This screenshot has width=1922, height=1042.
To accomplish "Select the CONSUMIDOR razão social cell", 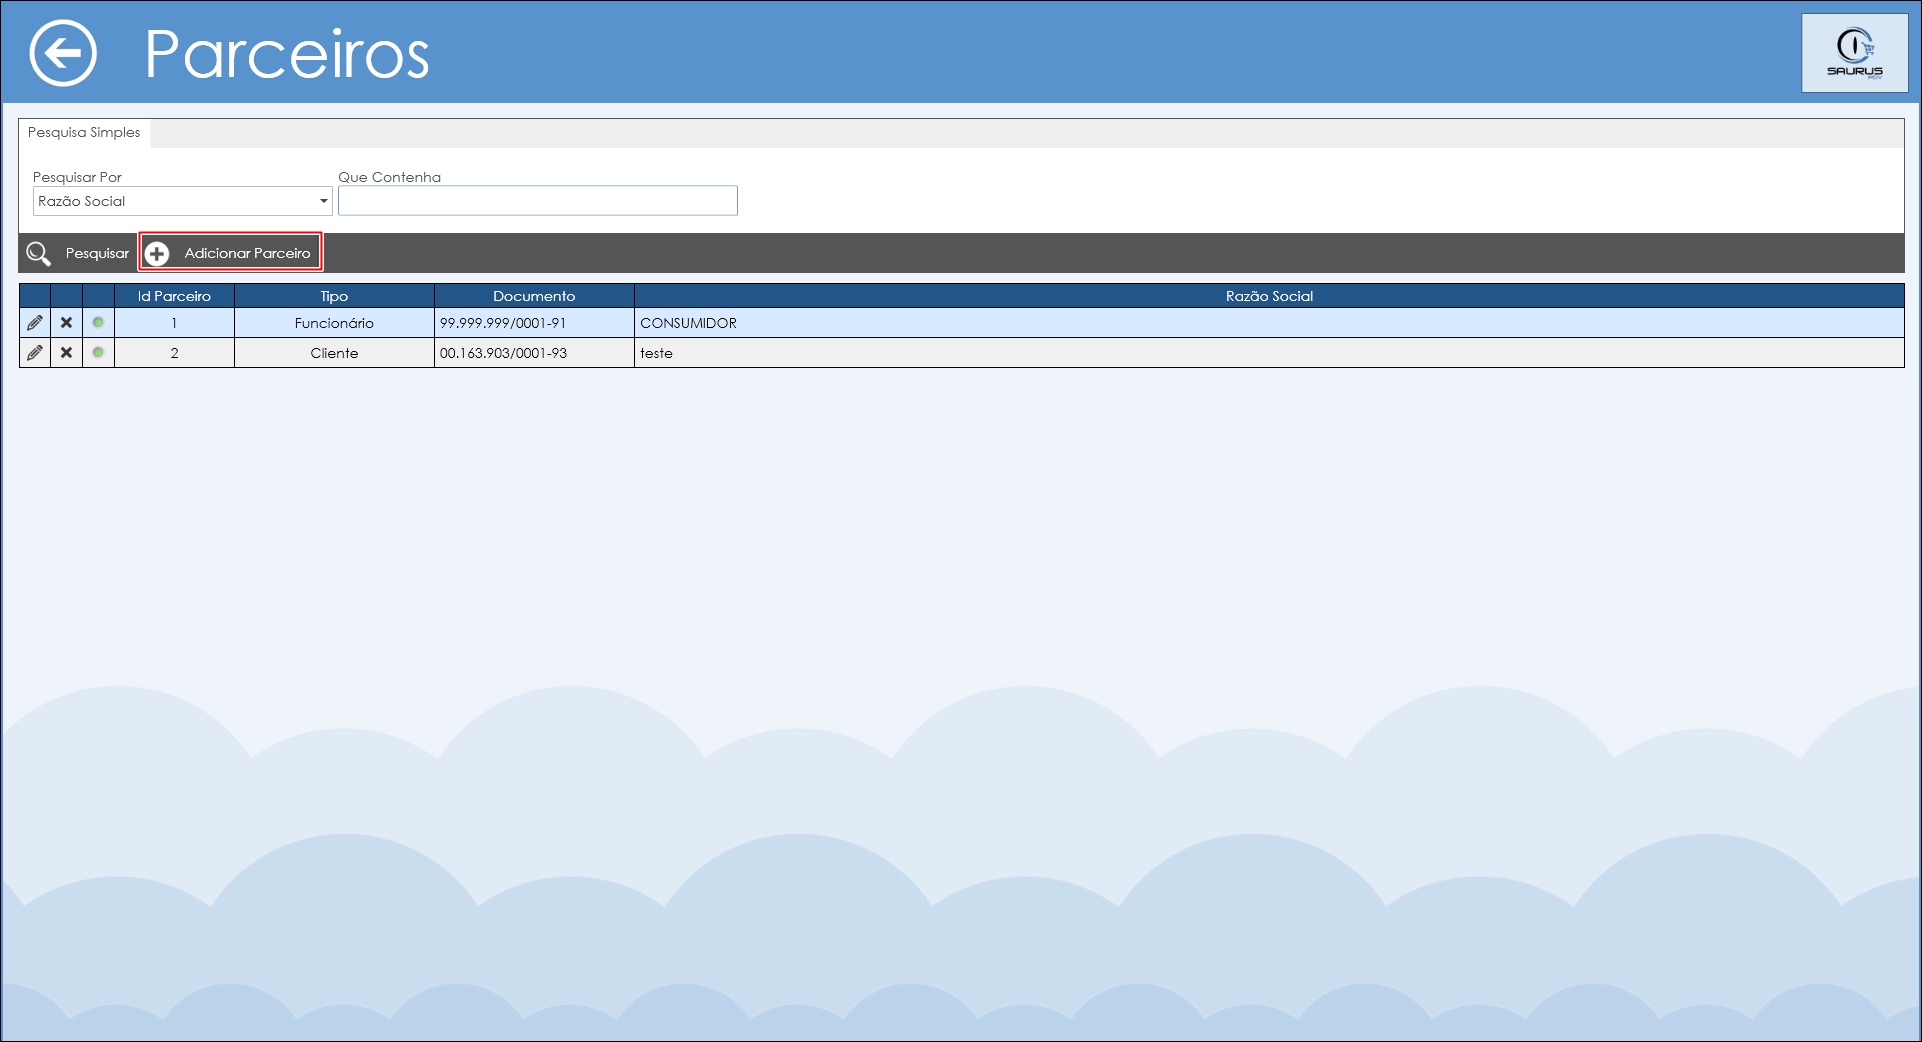I will pyautogui.click(x=1269, y=323).
